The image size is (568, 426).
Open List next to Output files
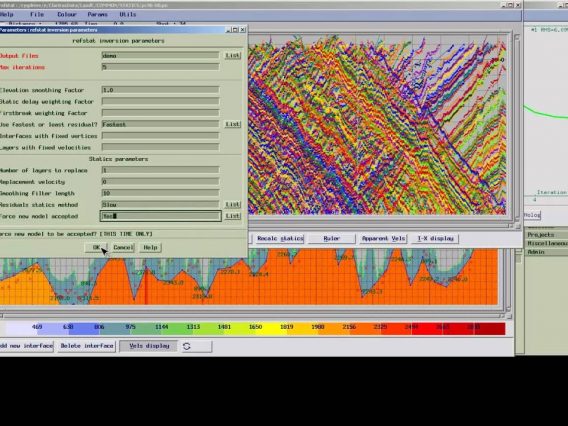tap(232, 55)
